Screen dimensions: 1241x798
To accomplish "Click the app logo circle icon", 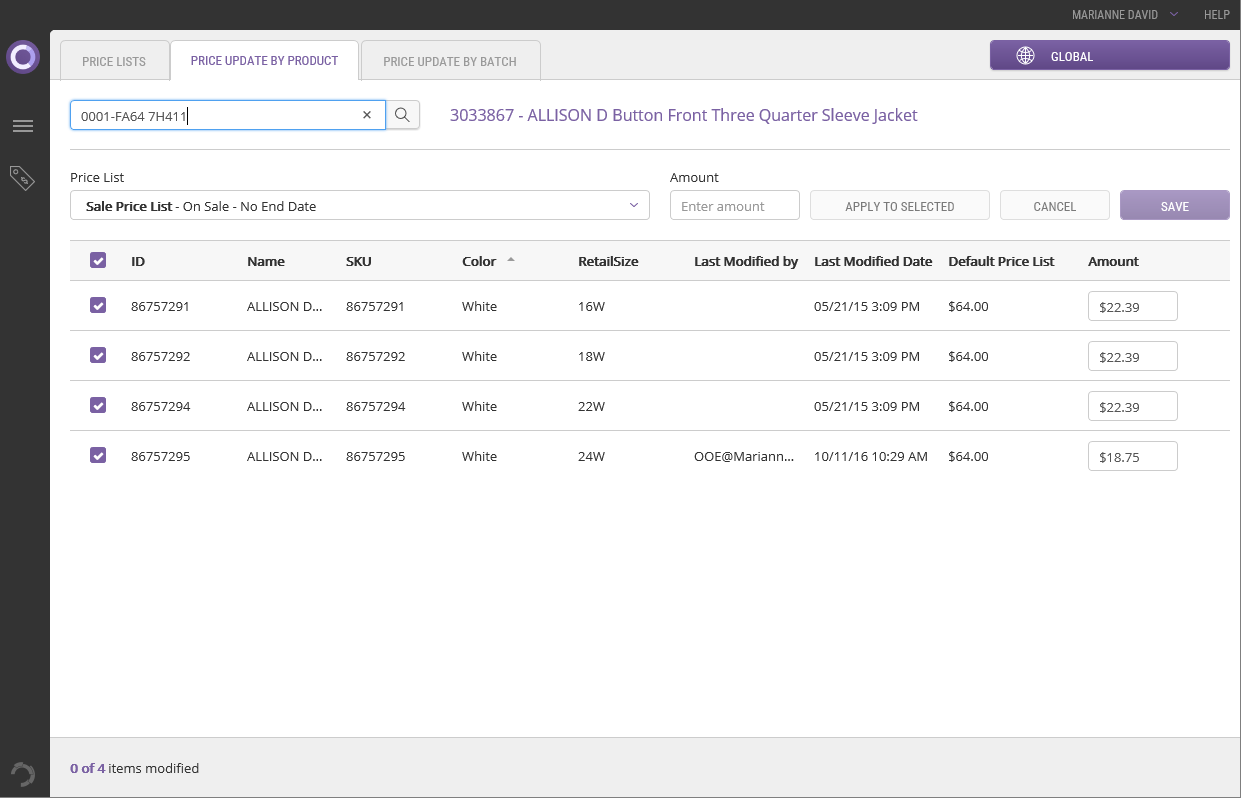I will click(x=22, y=57).
